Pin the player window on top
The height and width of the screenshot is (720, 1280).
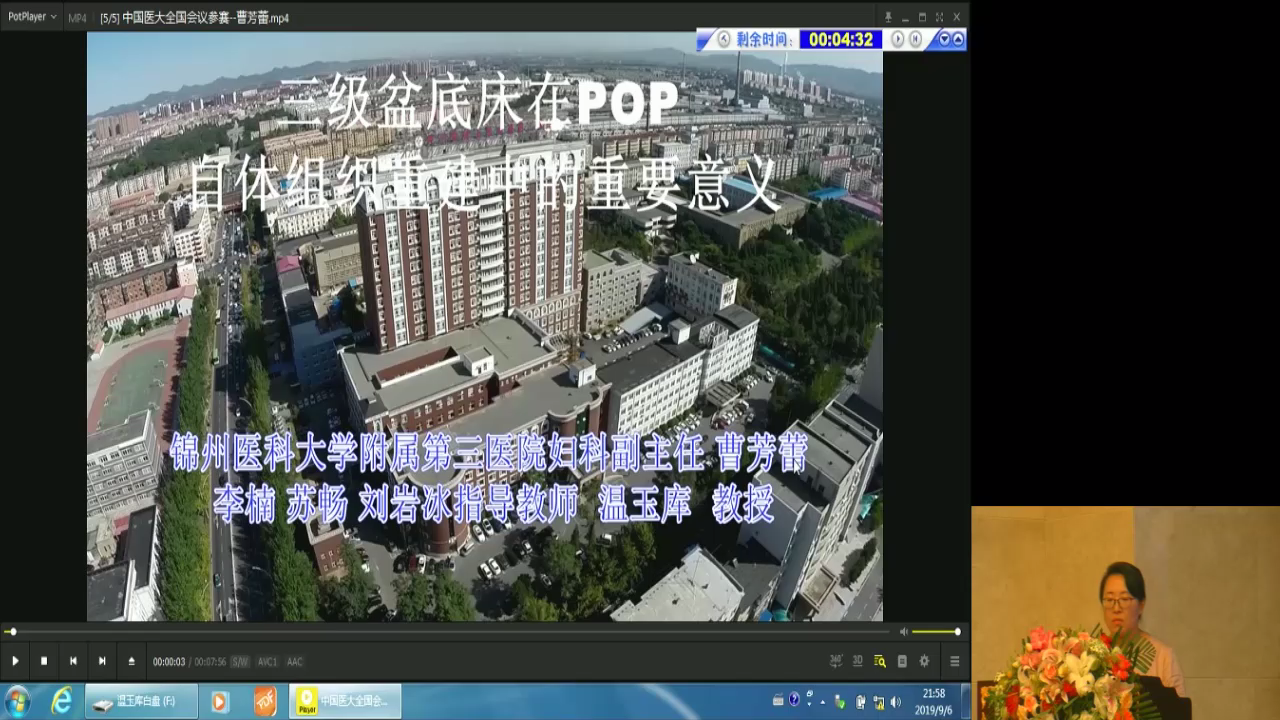click(x=888, y=17)
